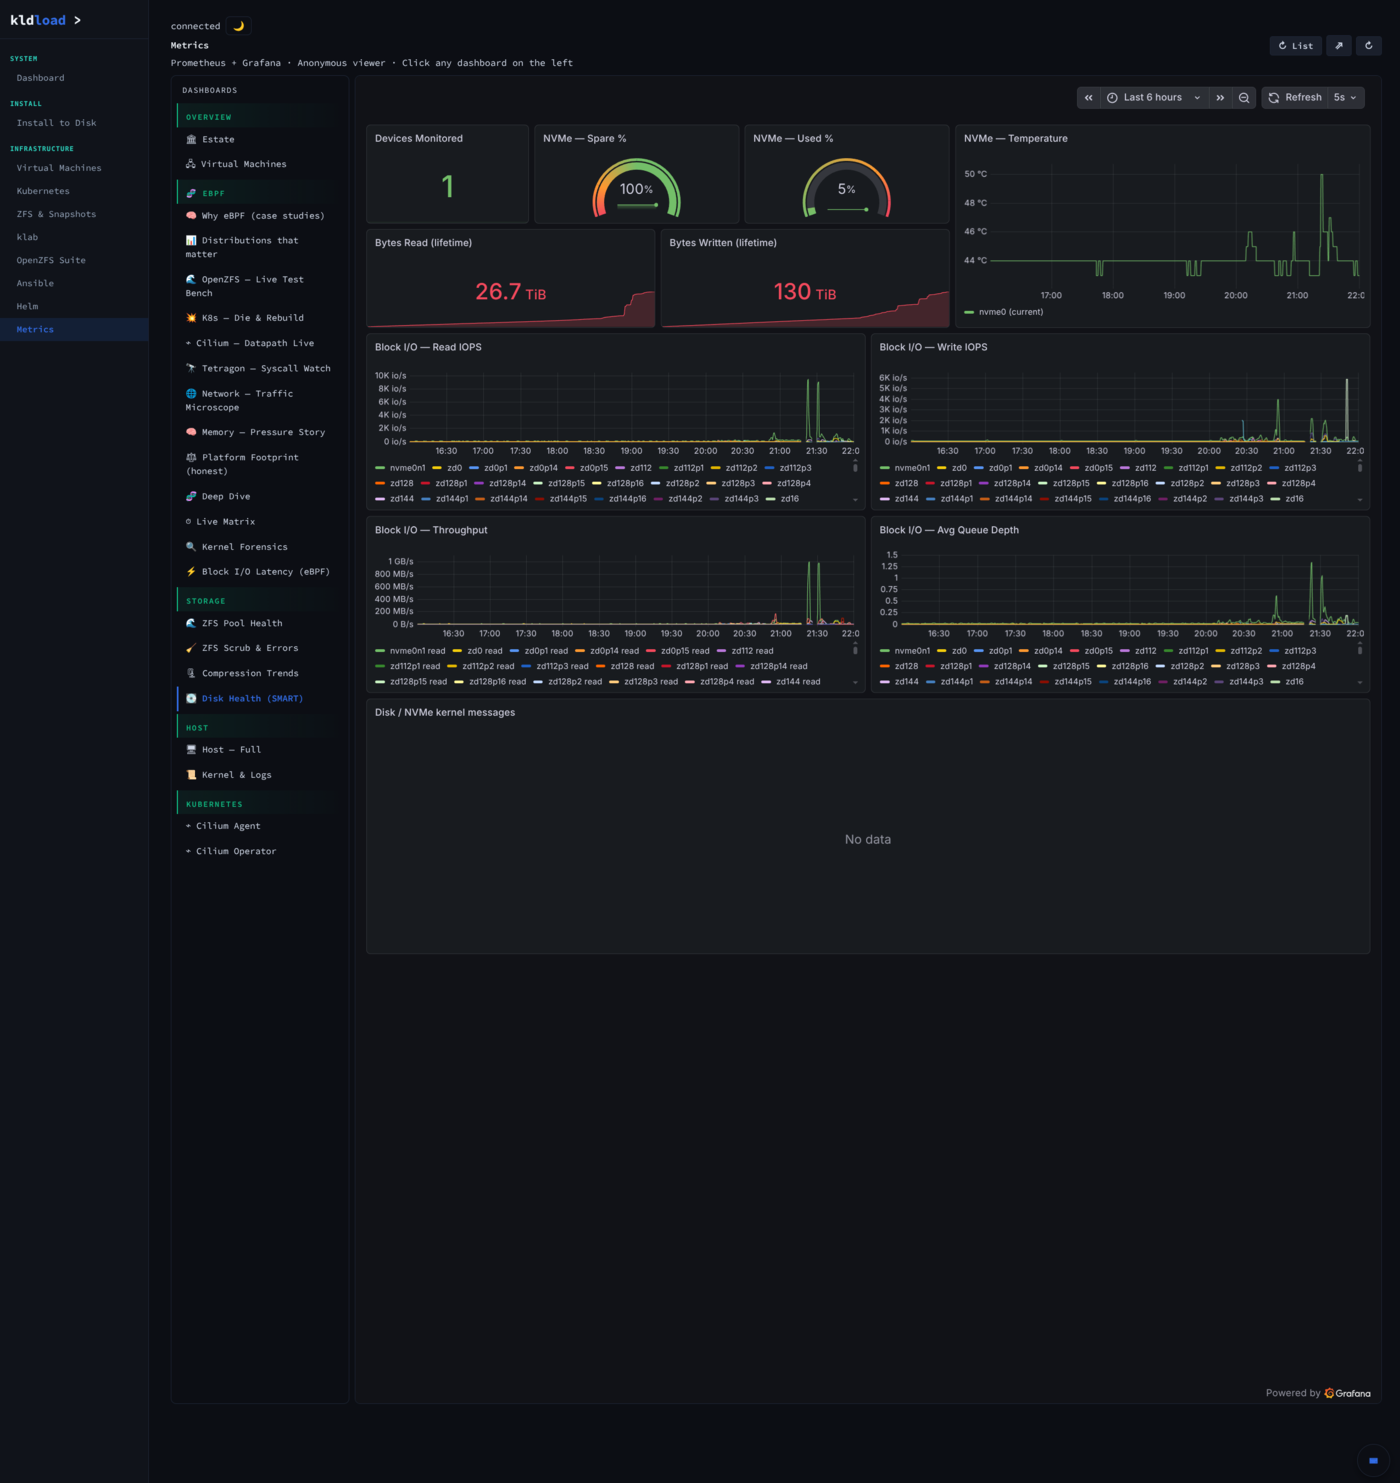Open OpenZFS Suite page
This screenshot has width=1400, height=1483.
tap(51, 260)
